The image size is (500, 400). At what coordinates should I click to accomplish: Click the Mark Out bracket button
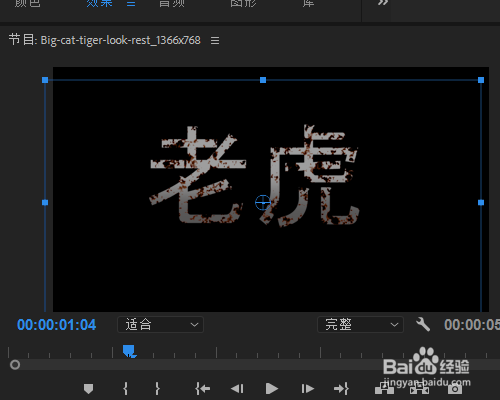157,389
